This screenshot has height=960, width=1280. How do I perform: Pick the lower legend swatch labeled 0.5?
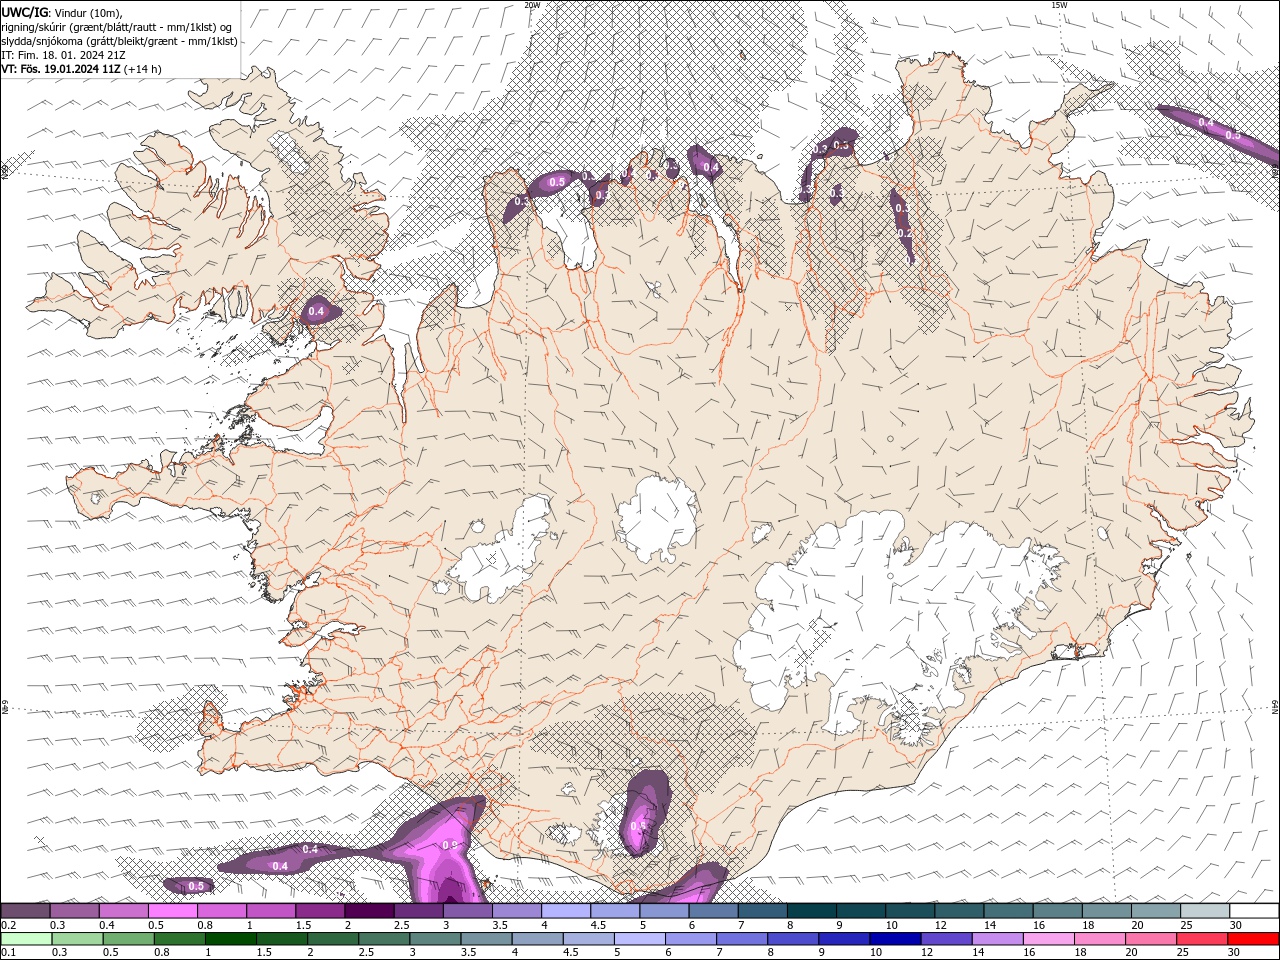coord(129,939)
